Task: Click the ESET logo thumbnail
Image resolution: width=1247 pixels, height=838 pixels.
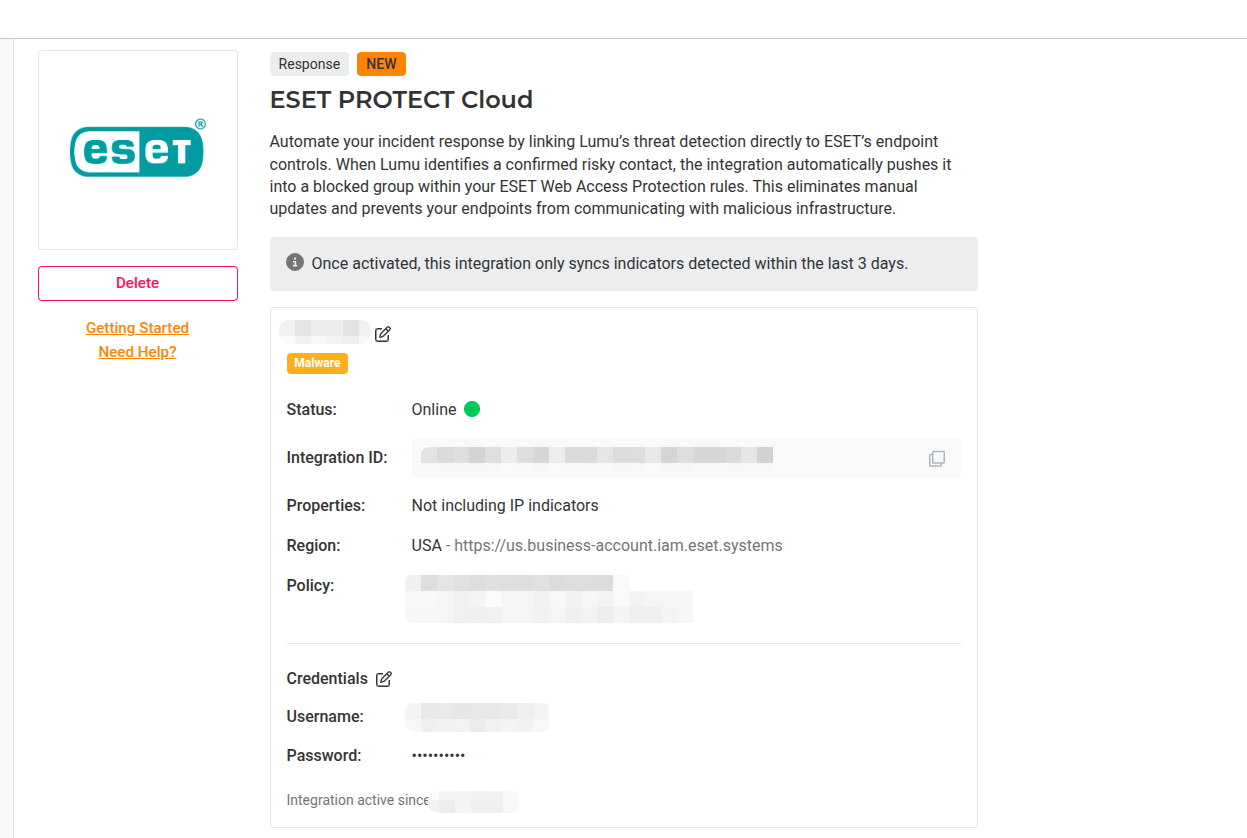Action: click(x=138, y=150)
